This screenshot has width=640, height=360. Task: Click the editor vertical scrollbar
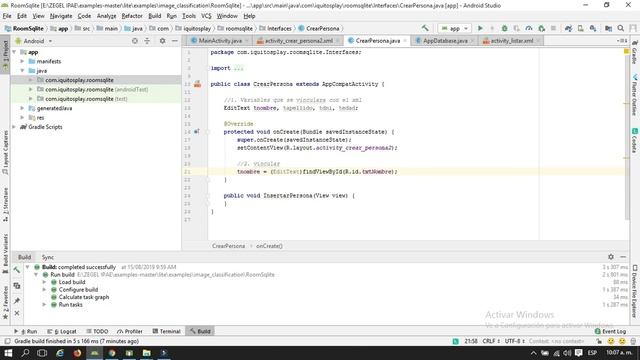pyautogui.click(x=627, y=139)
